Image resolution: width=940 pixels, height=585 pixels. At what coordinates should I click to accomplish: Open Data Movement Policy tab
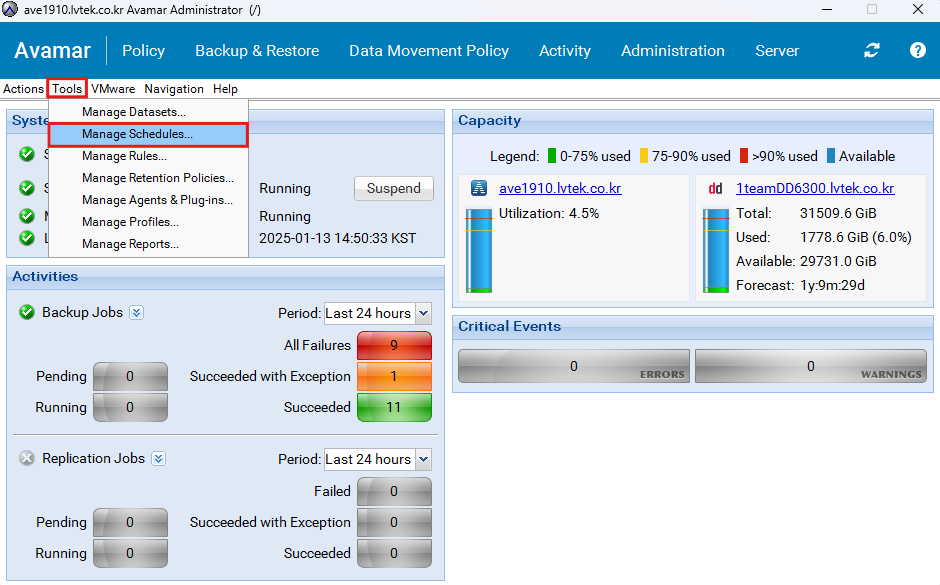(x=429, y=51)
